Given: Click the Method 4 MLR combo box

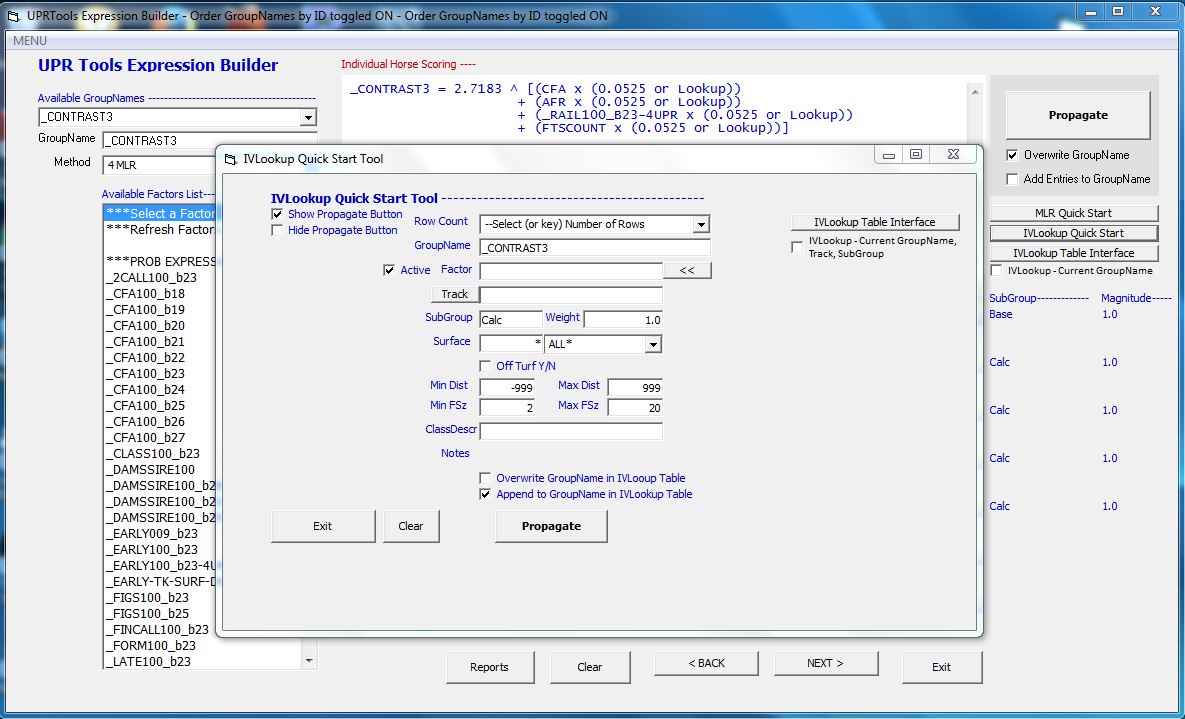Looking at the screenshot, I should (160, 165).
